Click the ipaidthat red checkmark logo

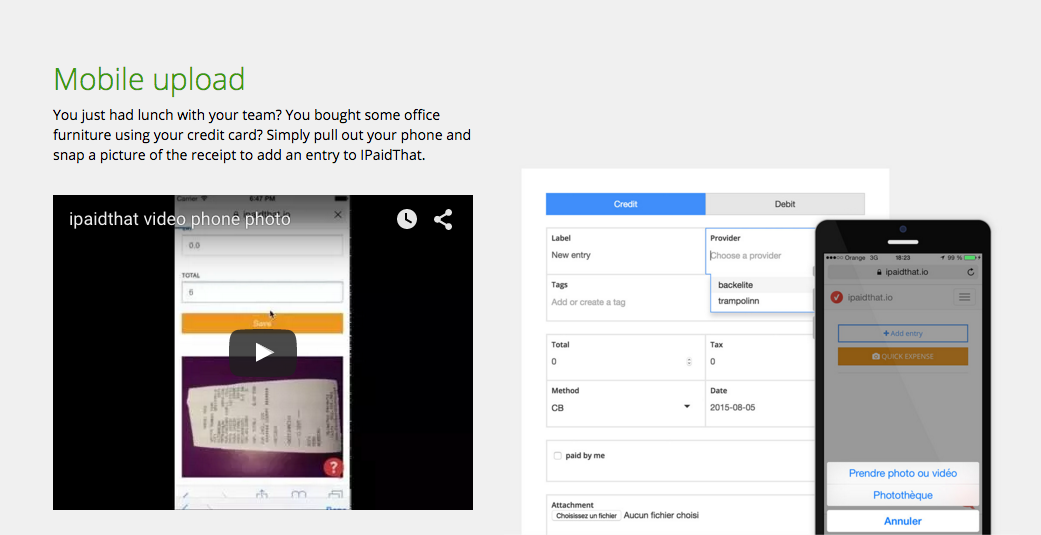click(x=837, y=297)
